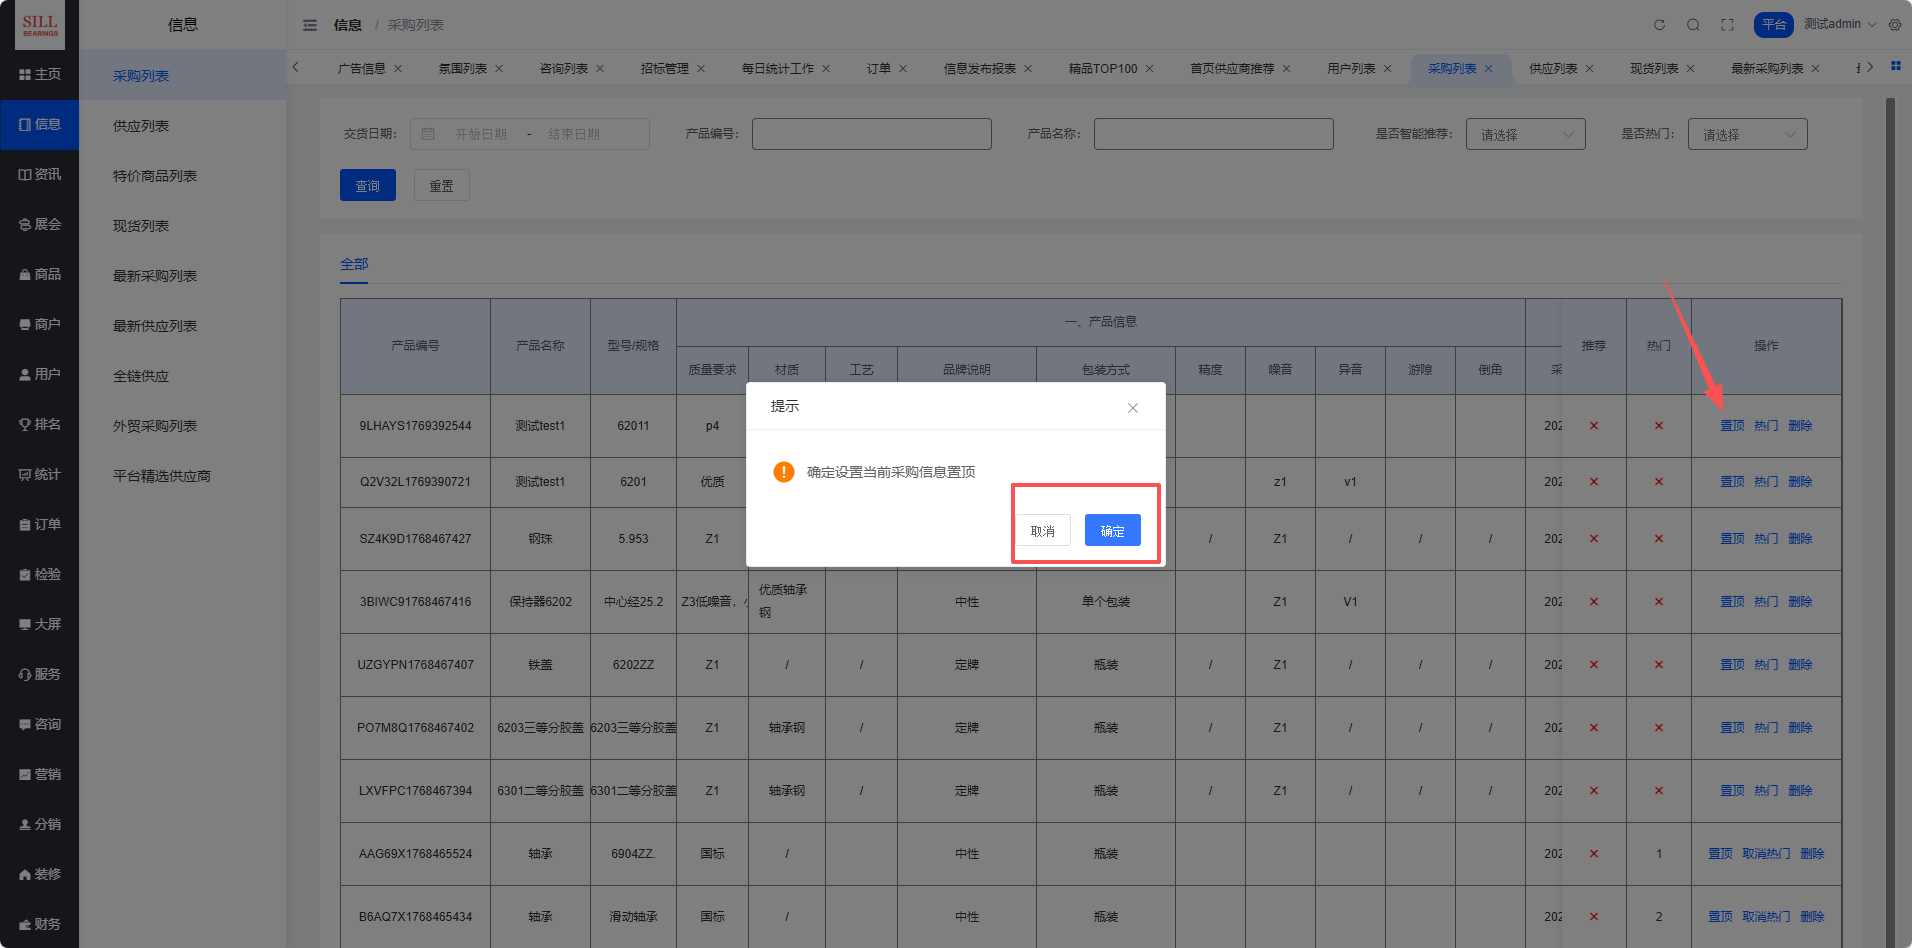Screen dimensions: 1912x948
Task: Click the 开始日期 date picker field
Action: pos(481,134)
